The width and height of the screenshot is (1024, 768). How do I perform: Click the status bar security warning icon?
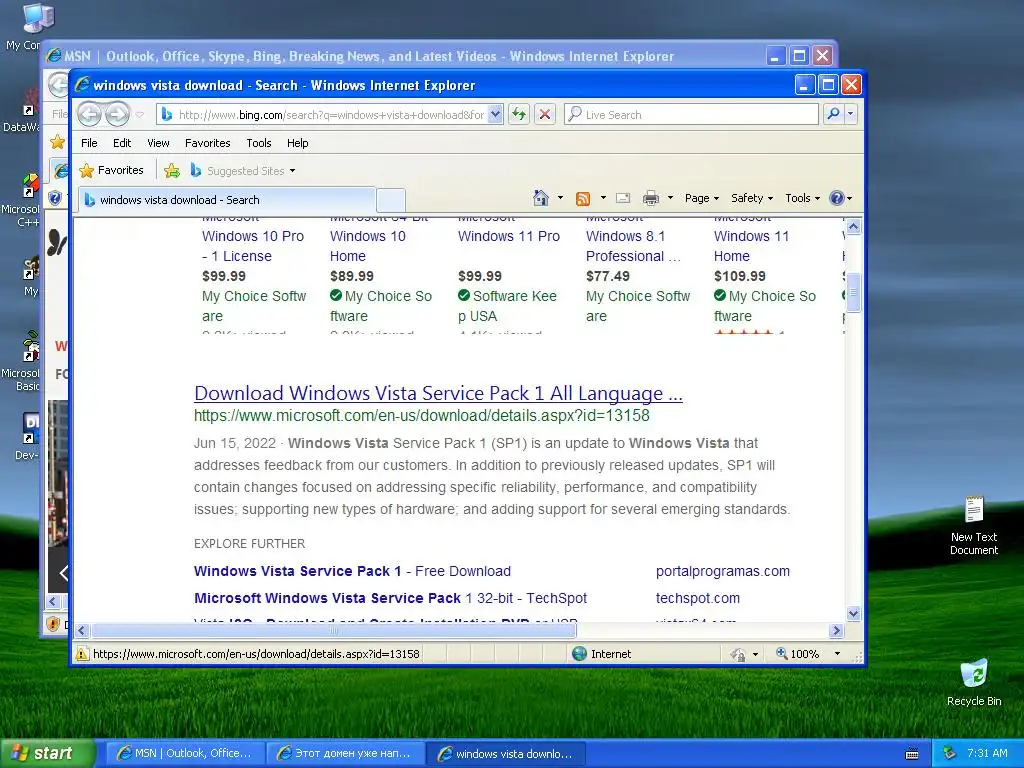pos(82,654)
